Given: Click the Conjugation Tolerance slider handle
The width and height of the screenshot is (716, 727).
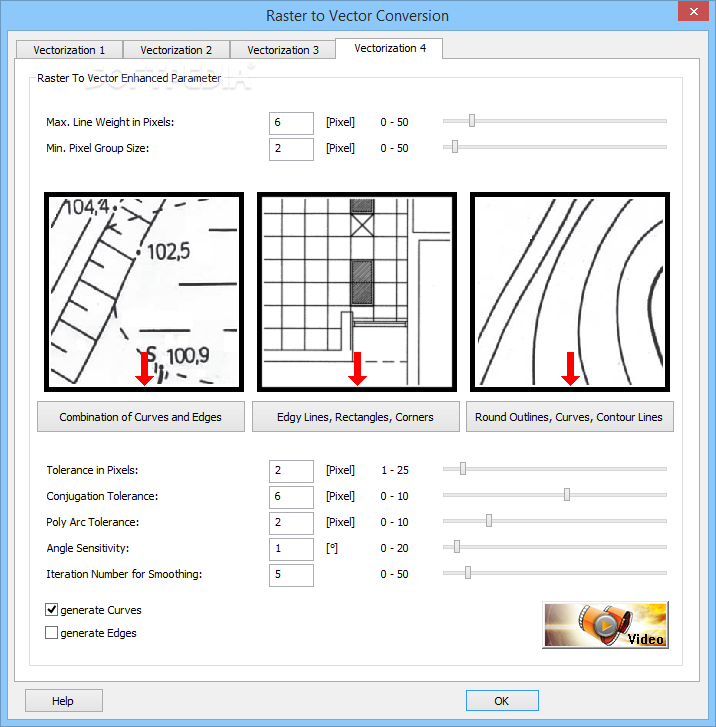Looking at the screenshot, I should click(567, 494).
